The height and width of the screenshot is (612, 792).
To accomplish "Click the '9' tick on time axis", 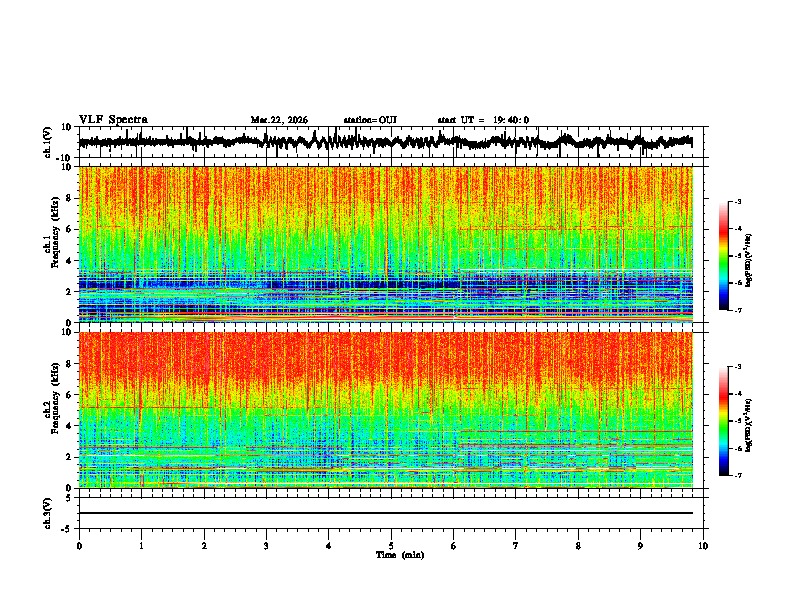I will click(x=640, y=546).
